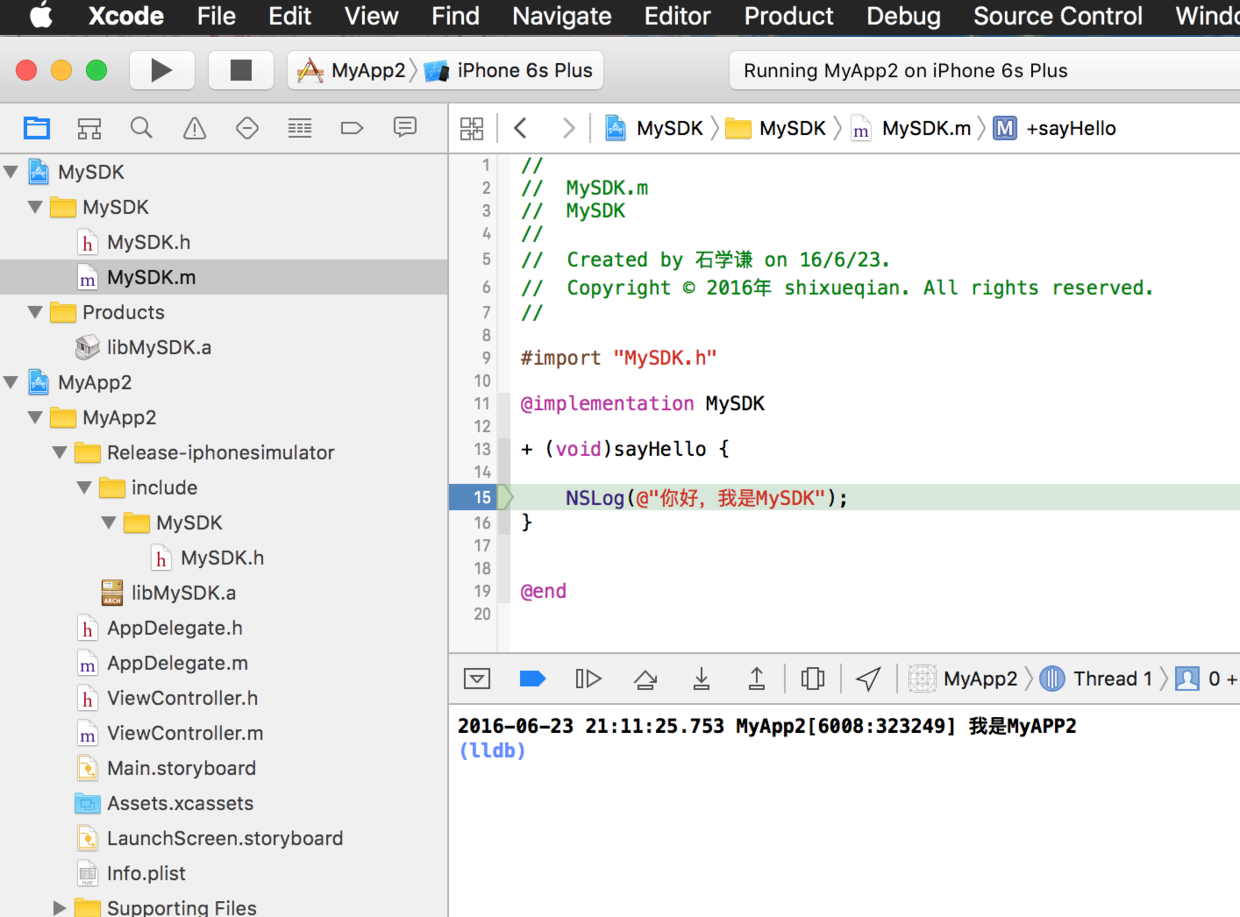The image size is (1240, 917).
Task: Select Thread 1 in the debug bar
Action: 1096,679
